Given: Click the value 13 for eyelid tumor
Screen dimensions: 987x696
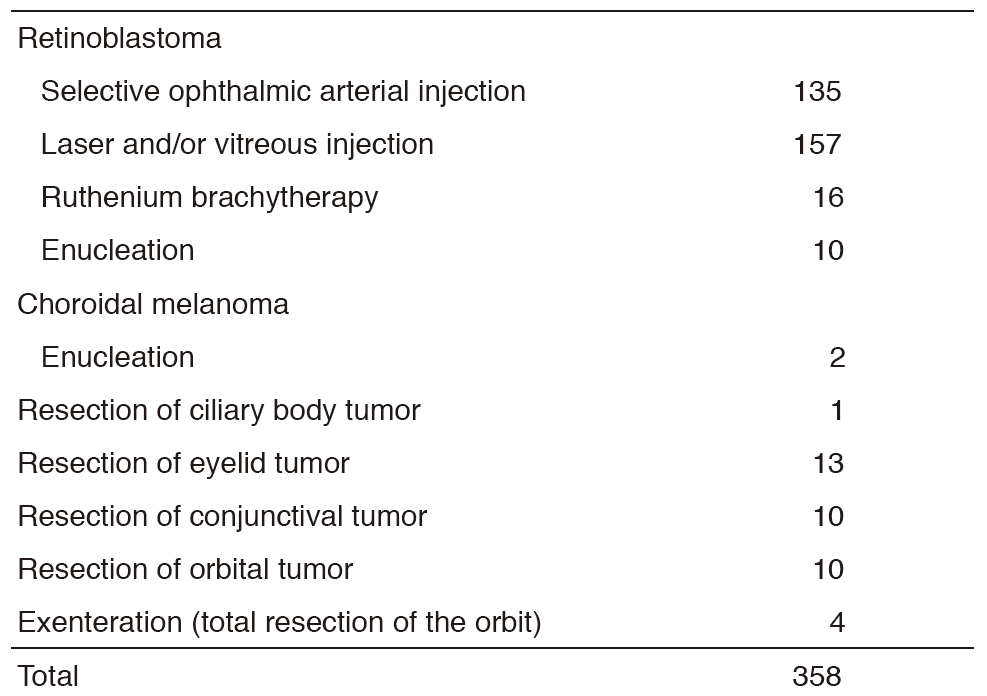Looking at the screenshot, I should (828, 464).
